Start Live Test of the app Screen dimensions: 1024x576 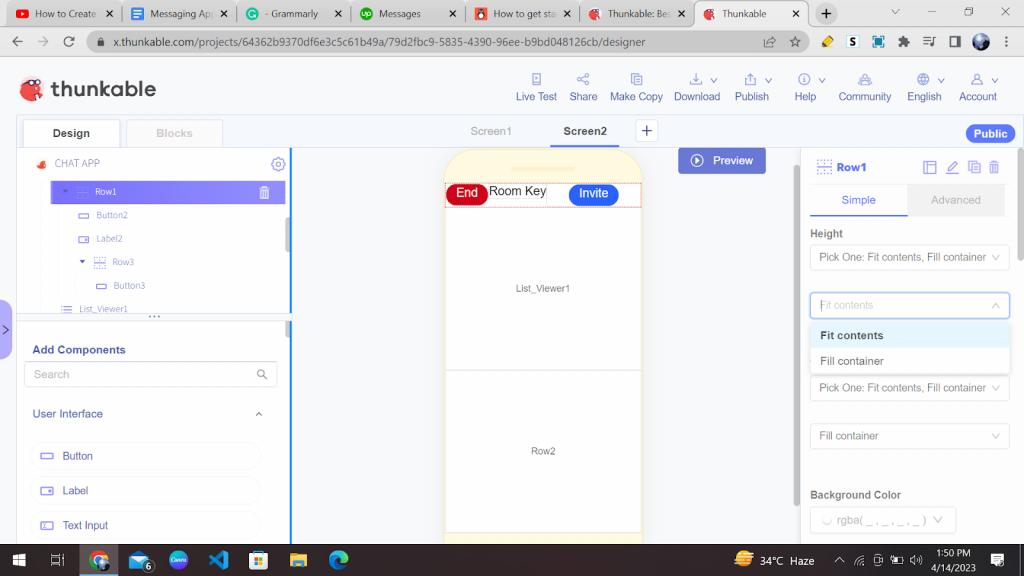click(x=536, y=85)
